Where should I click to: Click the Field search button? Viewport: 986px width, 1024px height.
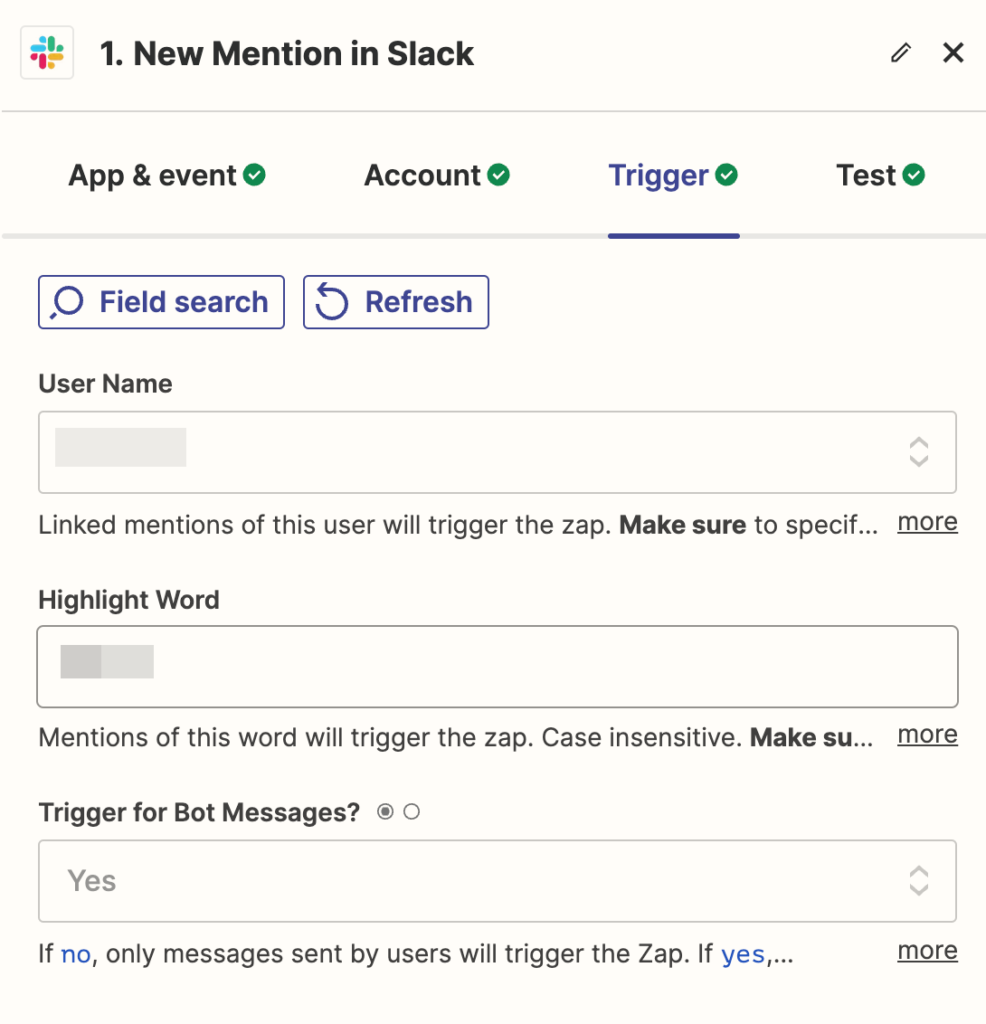coord(161,302)
